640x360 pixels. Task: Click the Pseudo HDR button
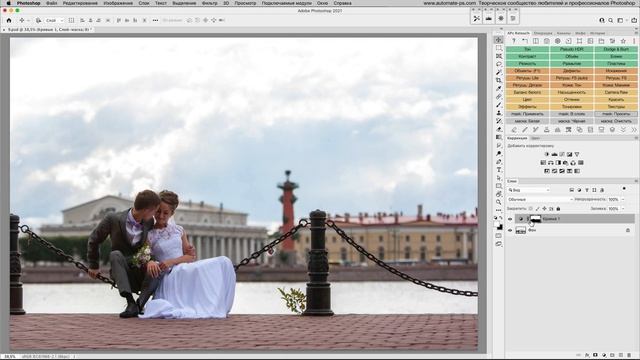tap(572, 49)
